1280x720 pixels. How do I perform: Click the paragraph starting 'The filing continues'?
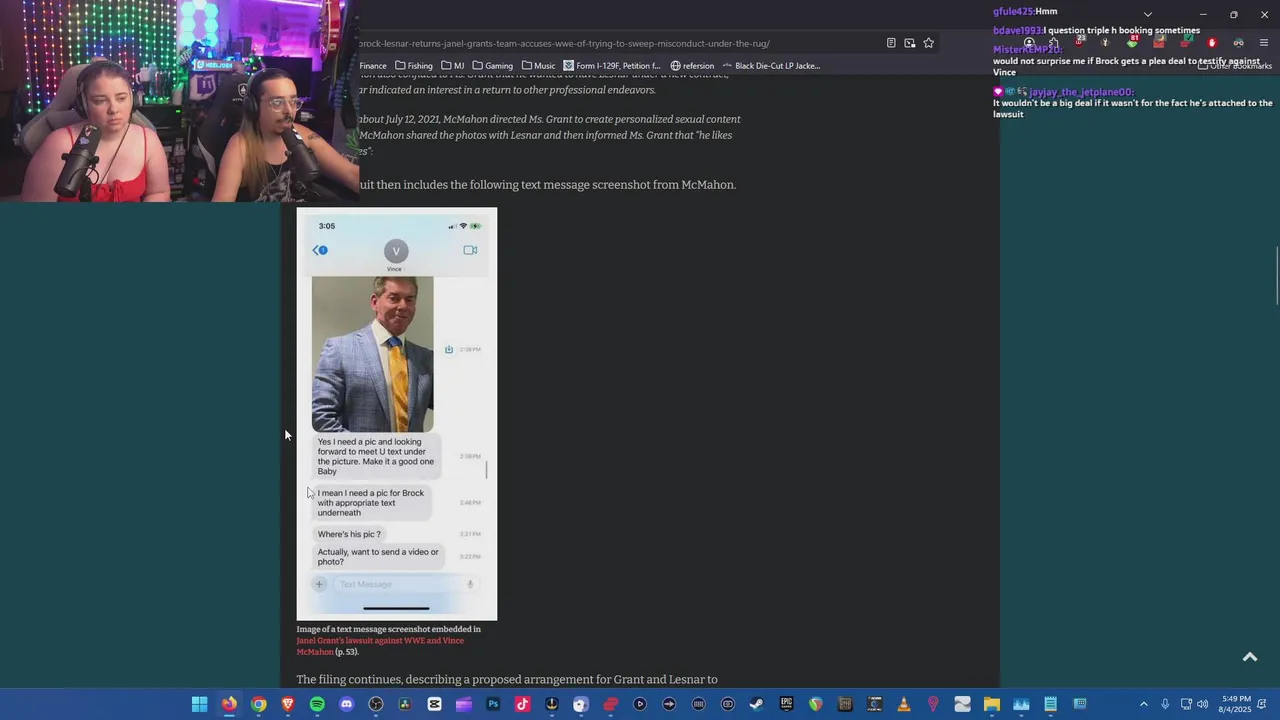coord(507,680)
